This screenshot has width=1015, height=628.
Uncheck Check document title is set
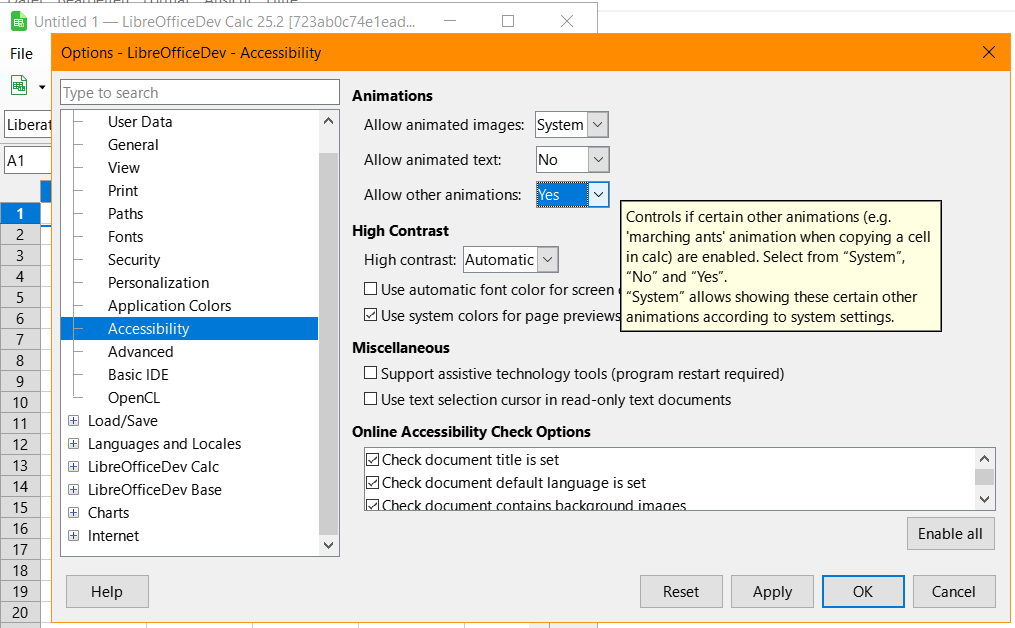[x=372, y=460]
